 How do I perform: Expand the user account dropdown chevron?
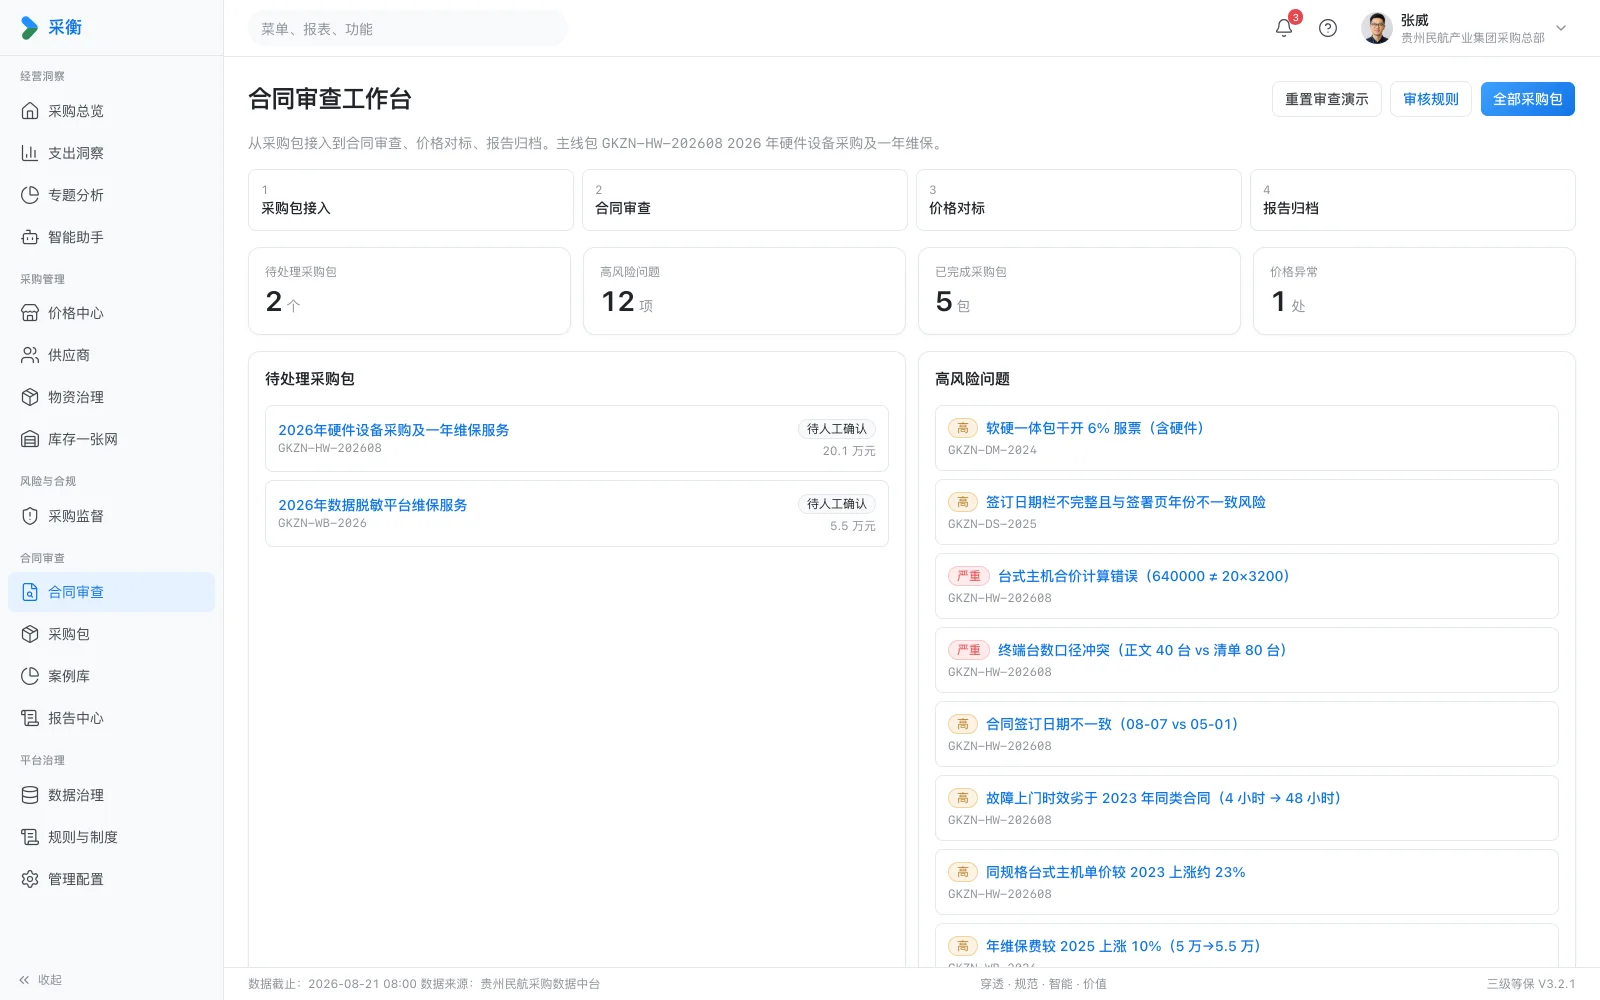click(x=1561, y=28)
